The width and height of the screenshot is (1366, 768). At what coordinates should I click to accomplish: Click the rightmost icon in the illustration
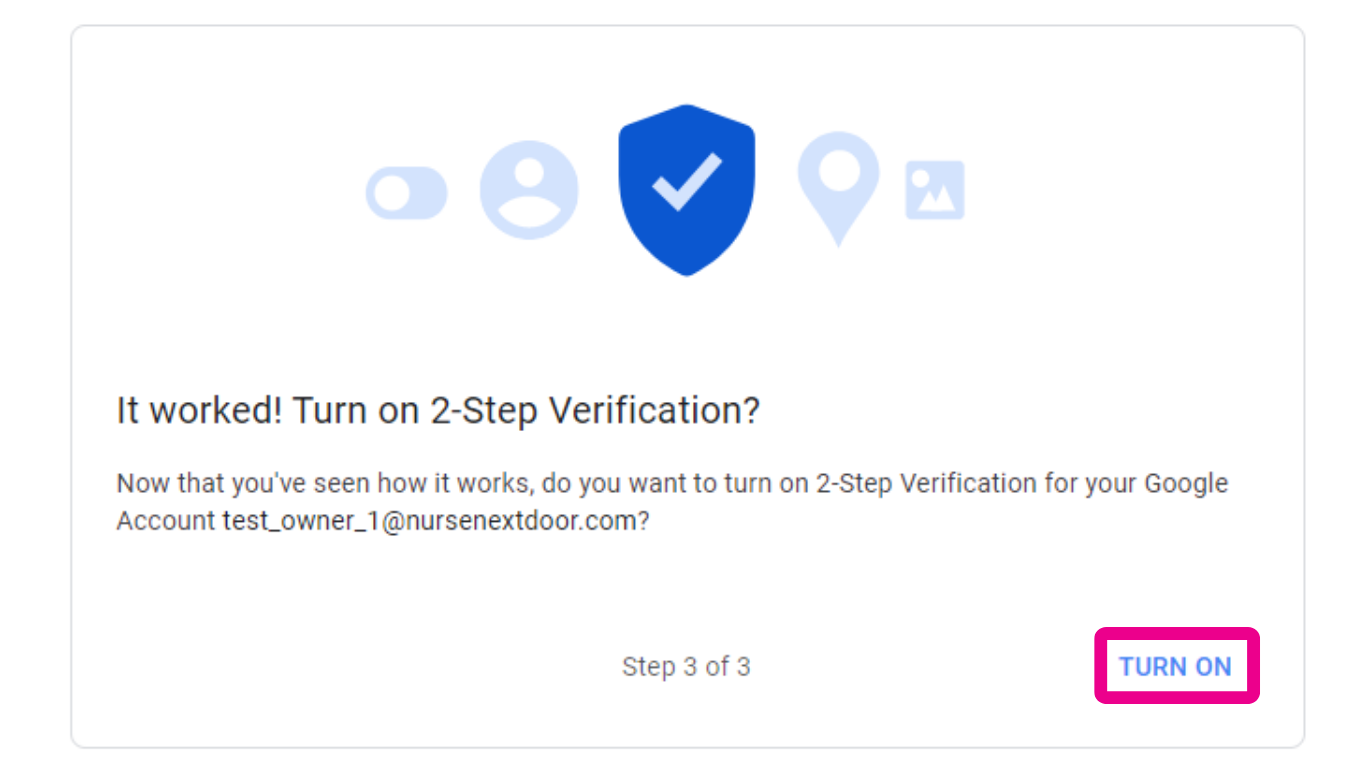[934, 188]
